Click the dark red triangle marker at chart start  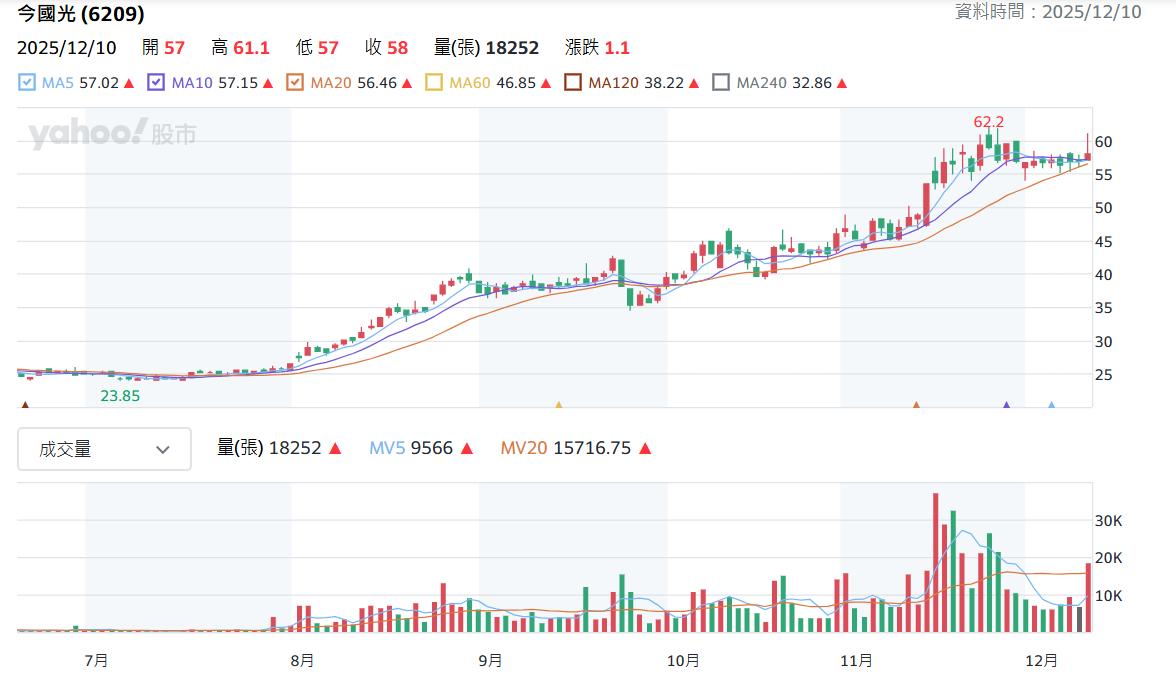(x=26, y=405)
